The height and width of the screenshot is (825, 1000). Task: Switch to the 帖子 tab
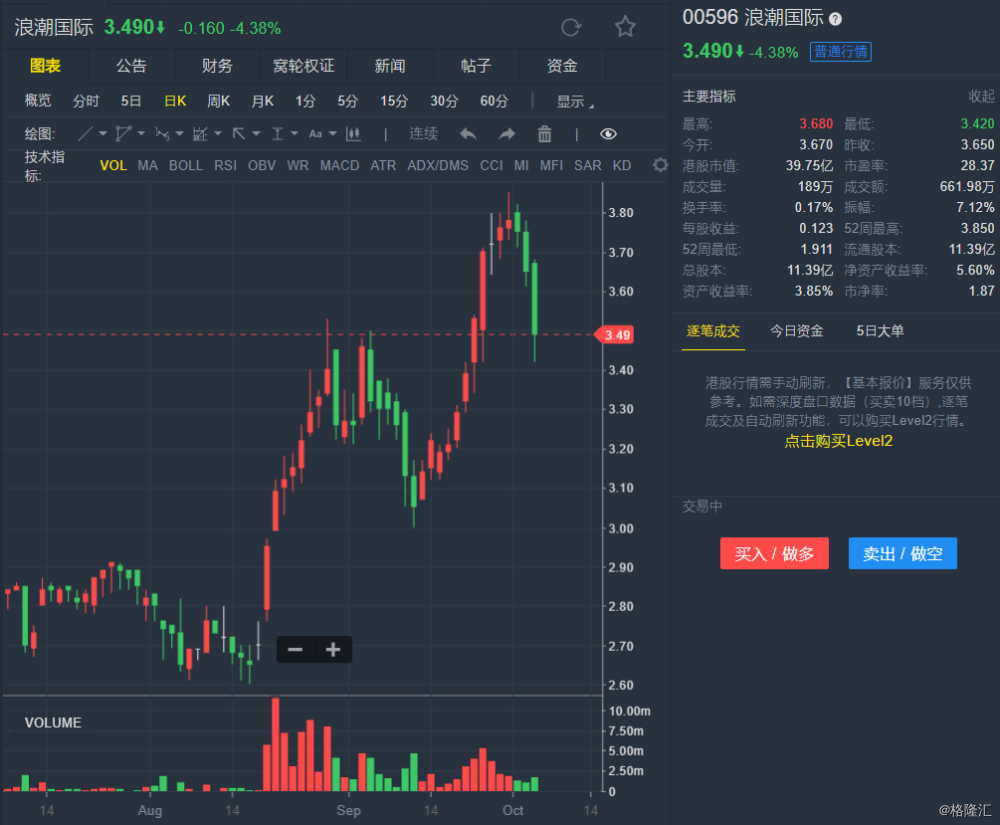(x=476, y=66)
